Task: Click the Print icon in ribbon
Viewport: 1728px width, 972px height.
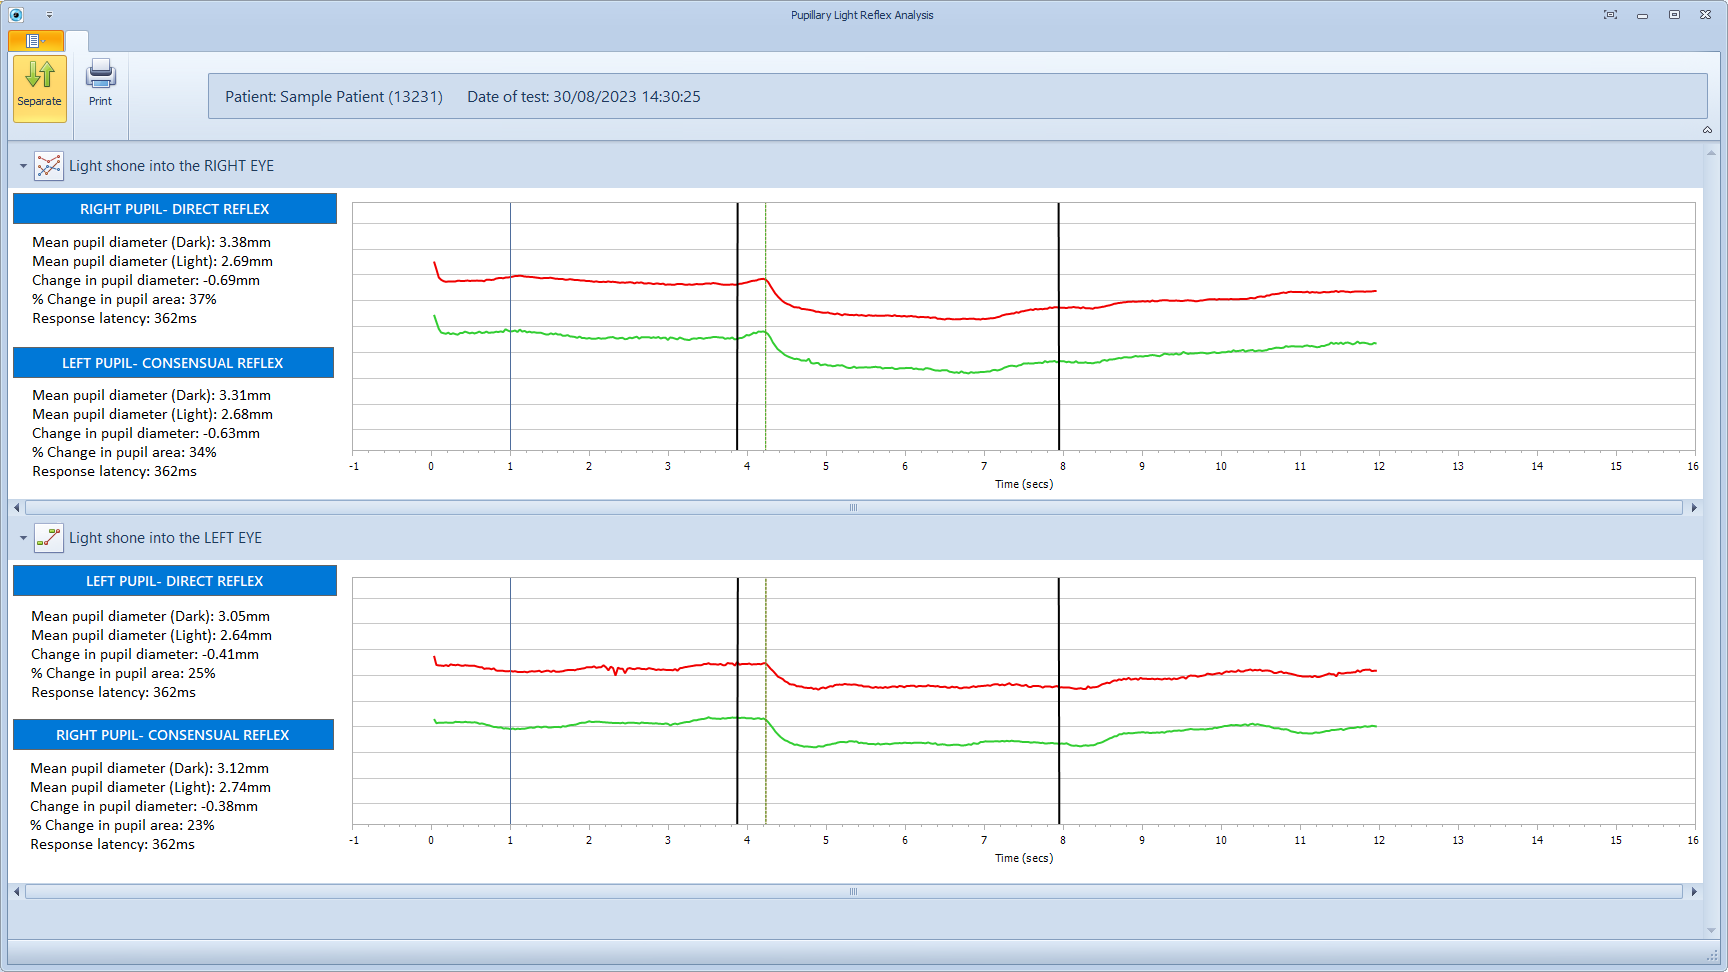Action: pyautogui.click(x=100, y=84)
